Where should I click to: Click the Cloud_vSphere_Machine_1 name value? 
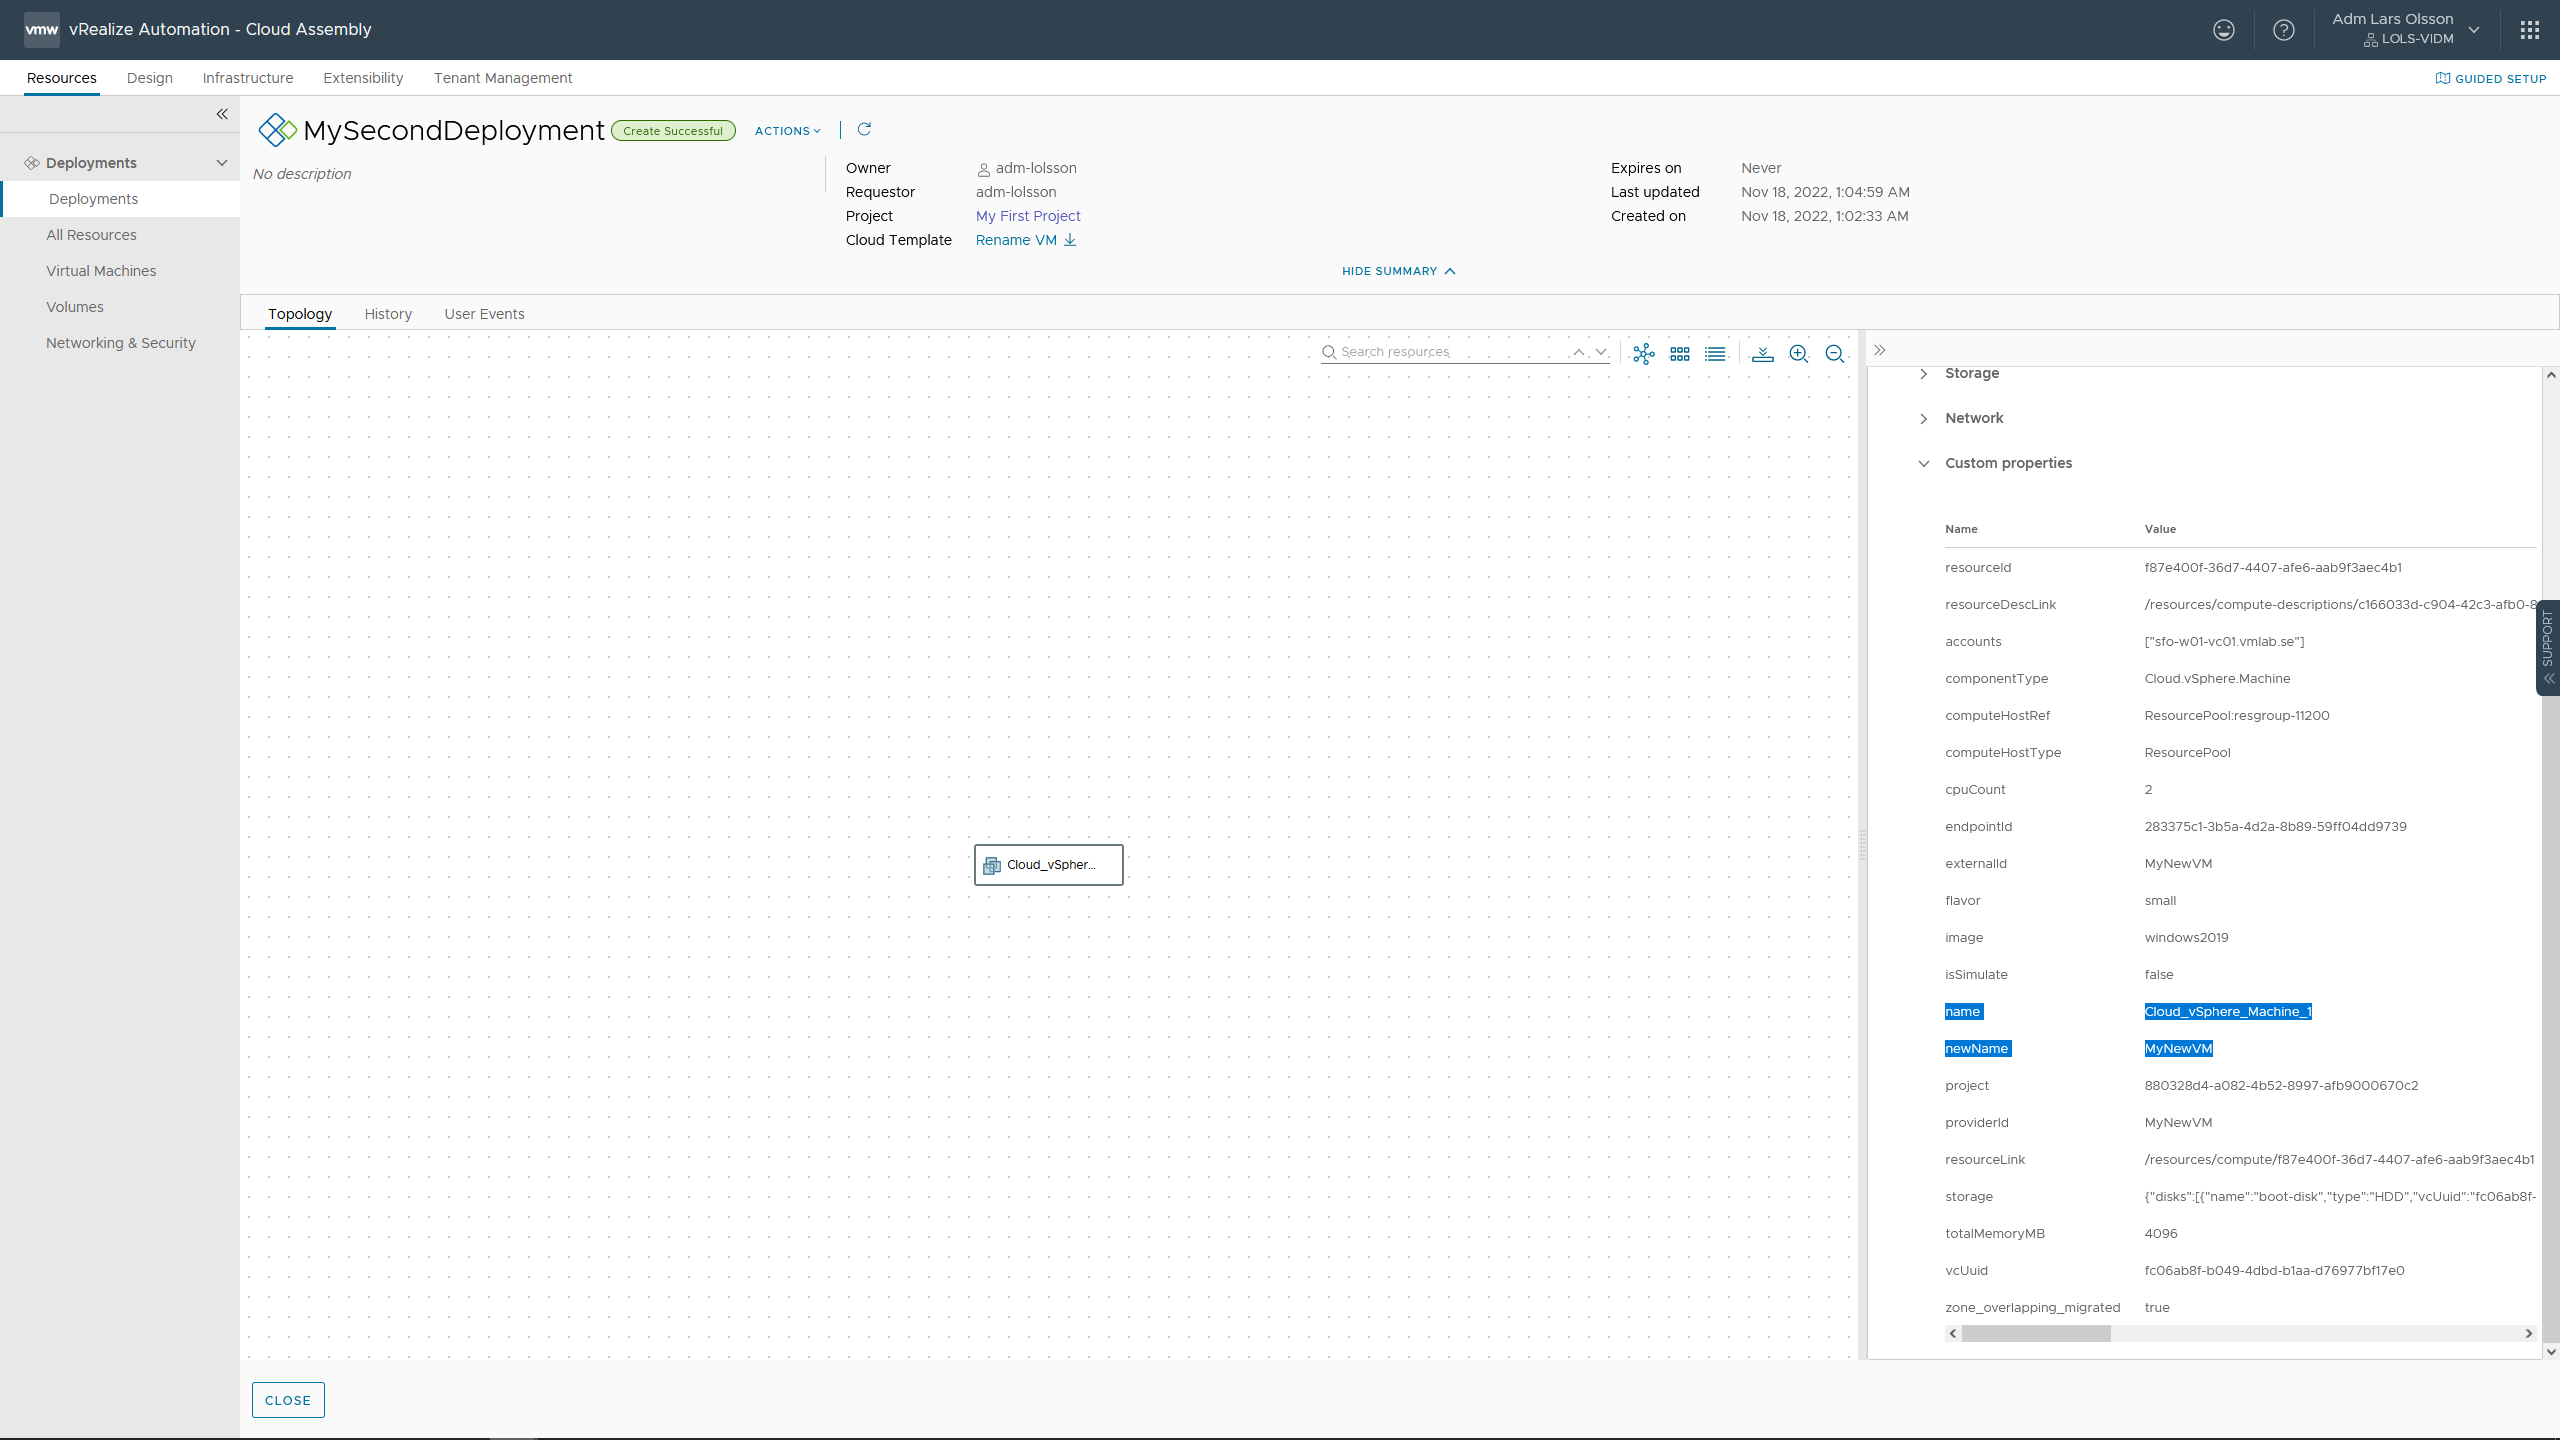pyautogui.click(x=2228, y=1012)
